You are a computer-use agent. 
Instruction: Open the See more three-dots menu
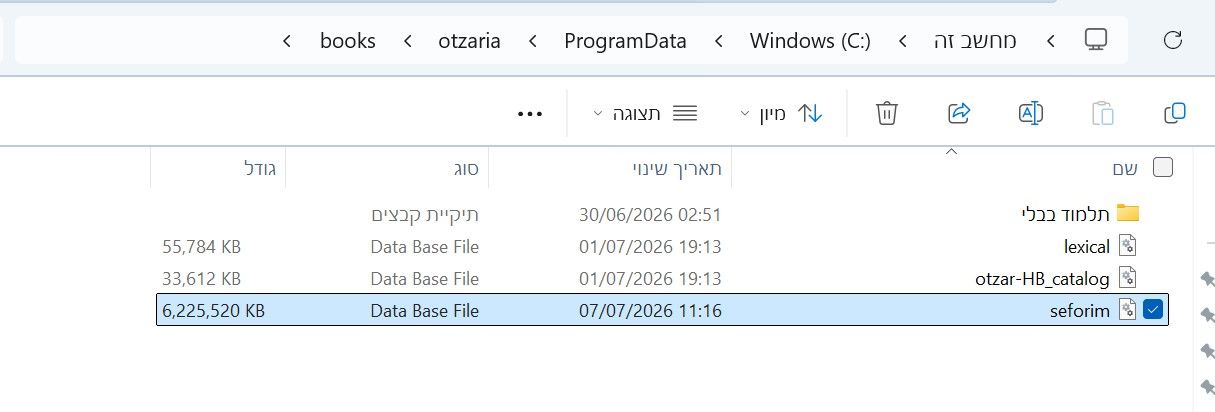coord(530,114)
